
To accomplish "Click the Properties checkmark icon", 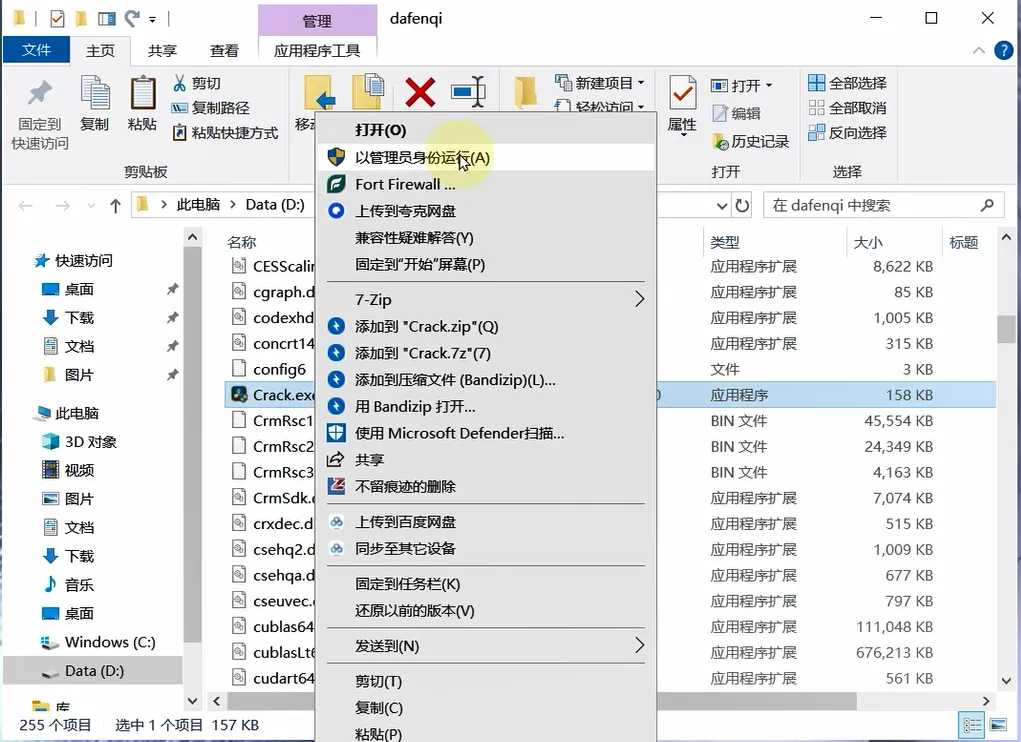I will [x=682, y=92].
